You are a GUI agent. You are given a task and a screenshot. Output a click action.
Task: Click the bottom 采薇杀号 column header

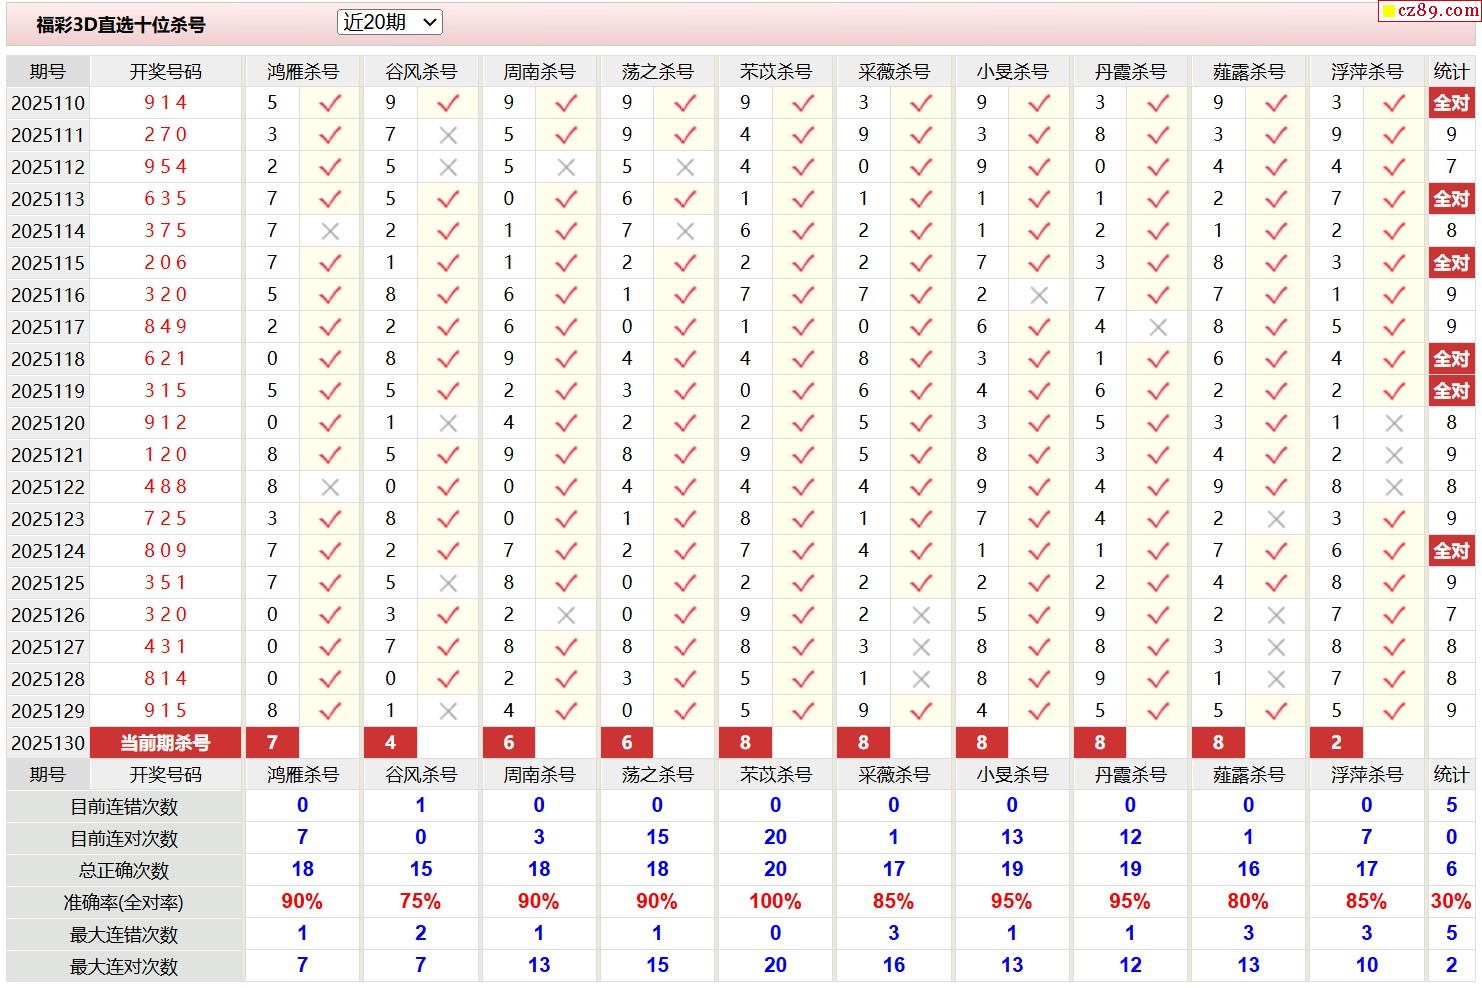894,775
